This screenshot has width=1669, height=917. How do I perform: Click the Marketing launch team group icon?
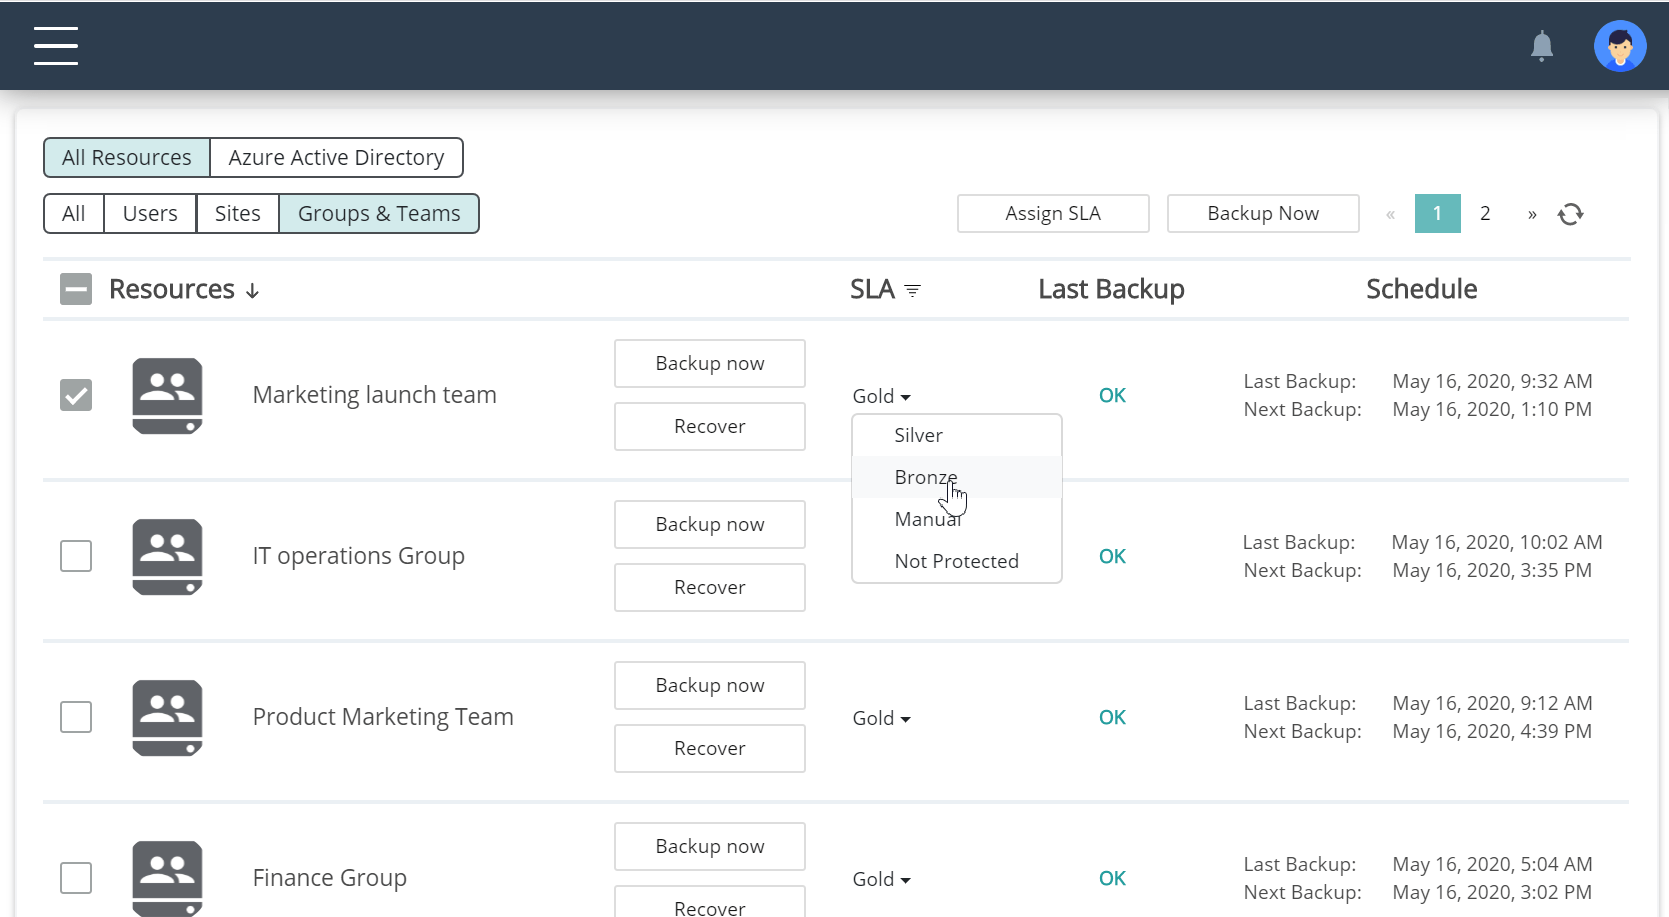[x=167, y=396]
